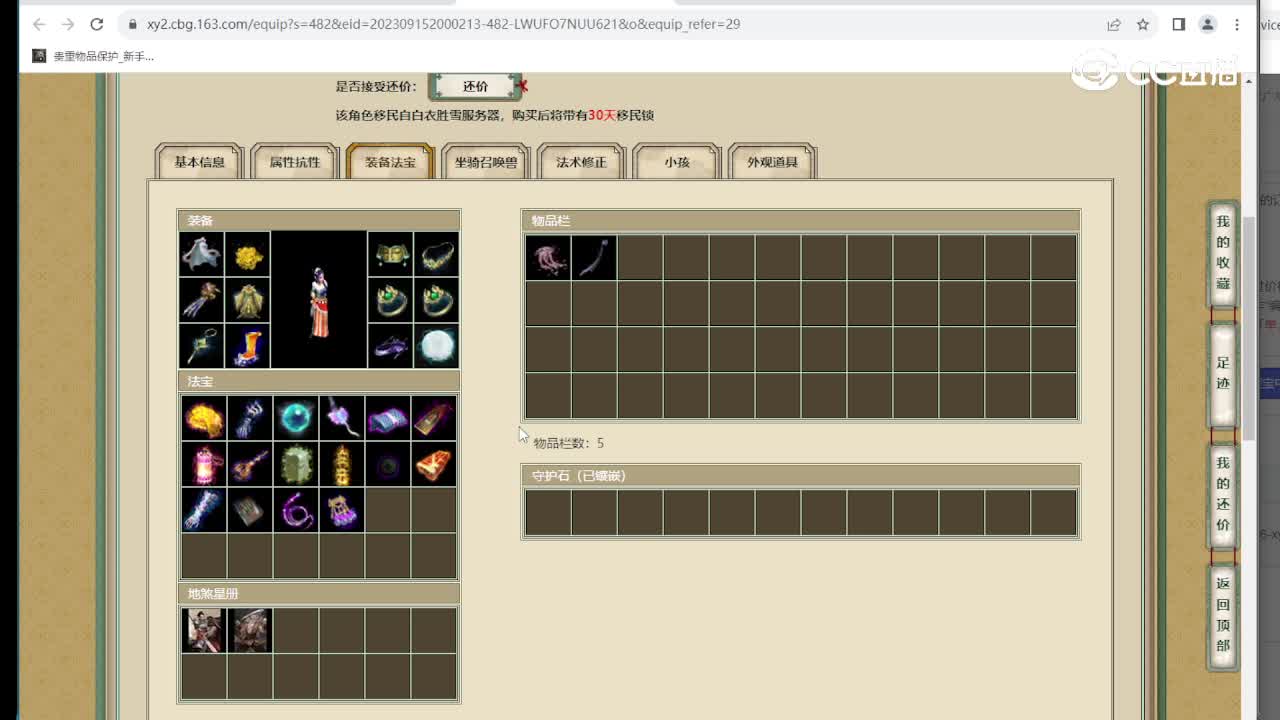Open the browser side panel icon
Image resolution: width=1280 pixels, height=720 pixels.
[1179, 24]
